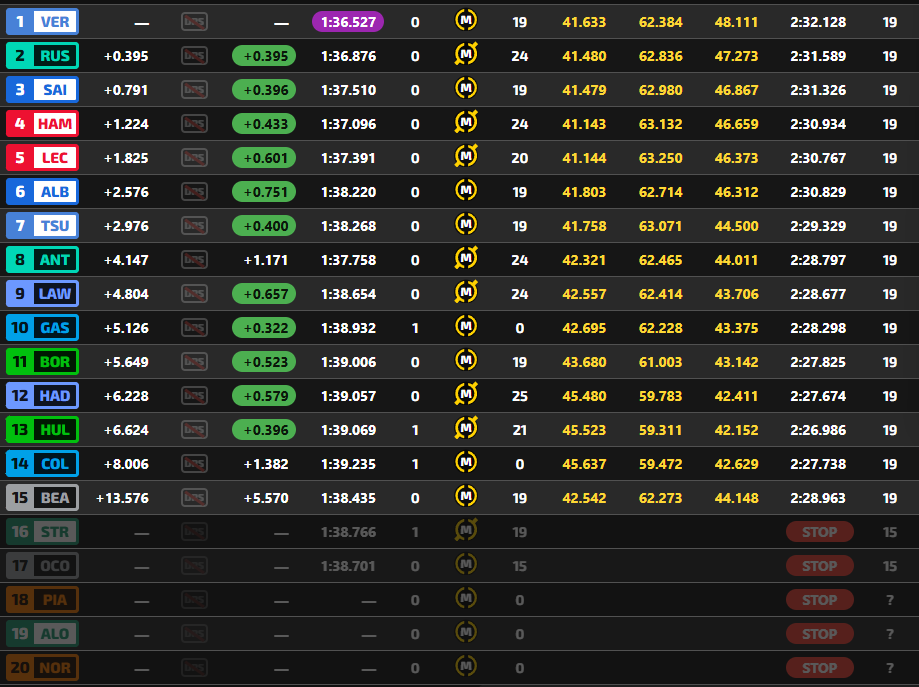This screenshot has width=919, height=687.
Task: Click the STOP badge in NOR row
Action: 819,668
